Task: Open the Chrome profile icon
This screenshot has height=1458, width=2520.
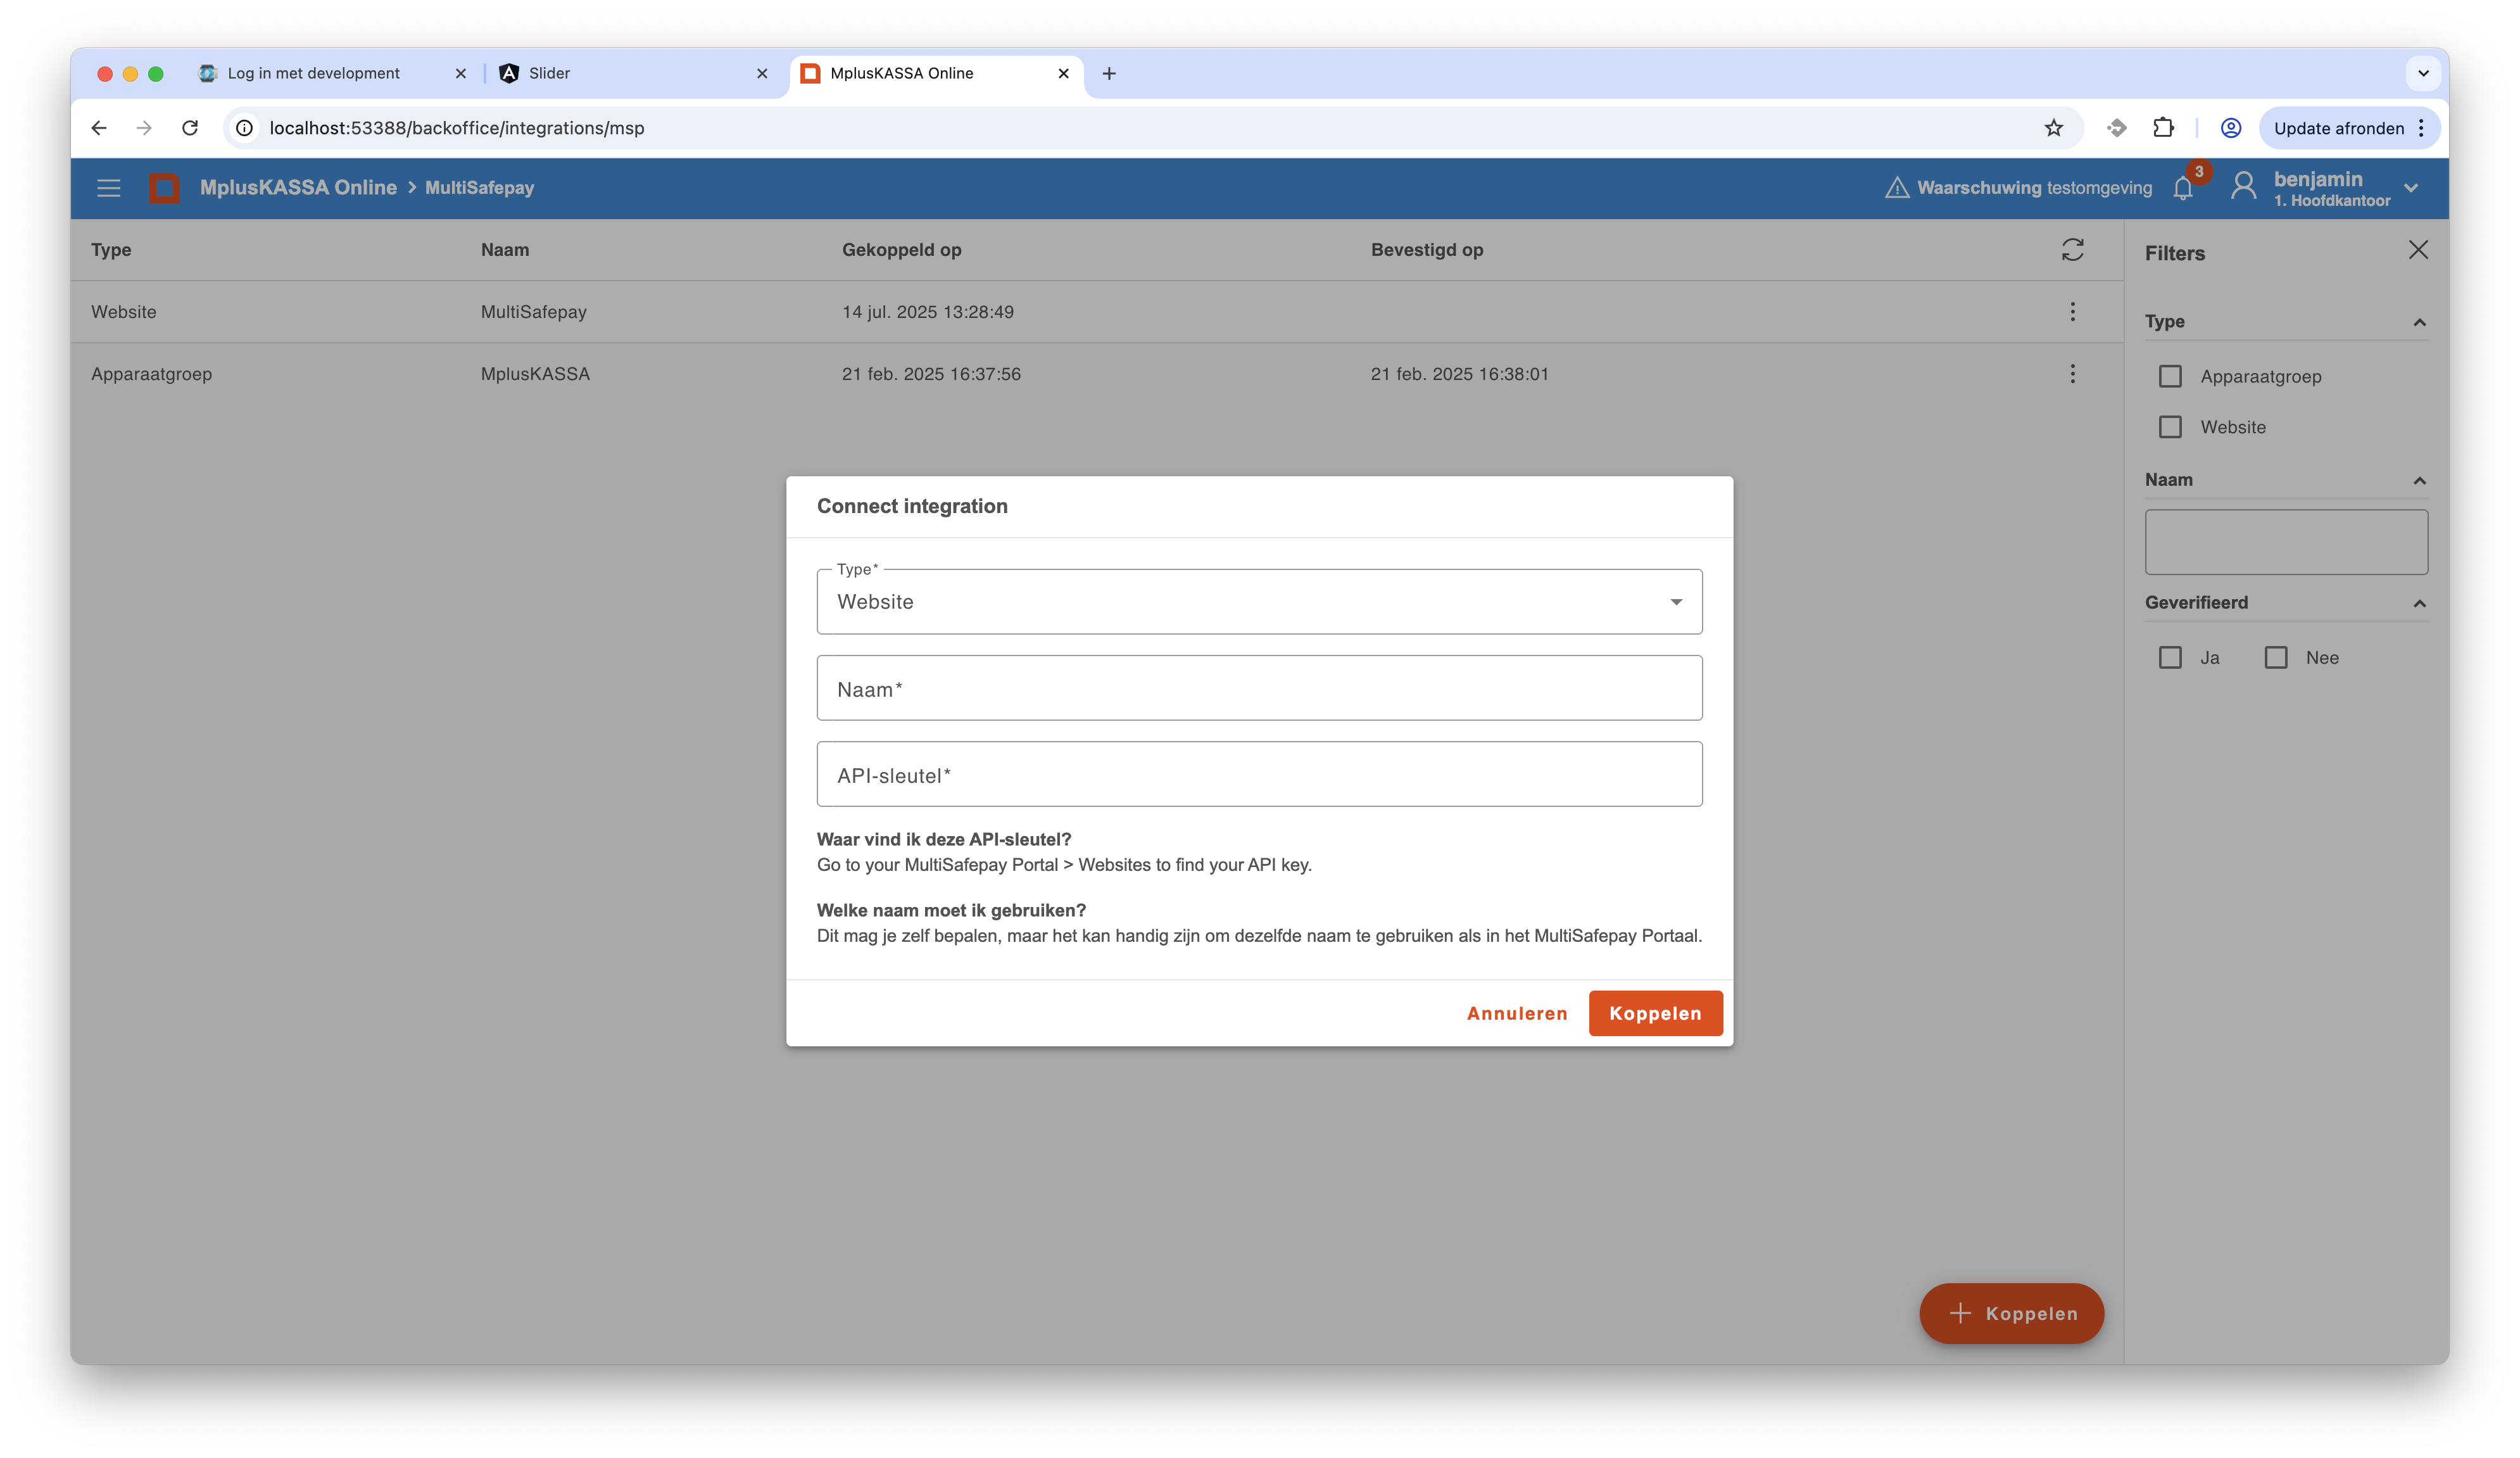Action: point(2231,128)
